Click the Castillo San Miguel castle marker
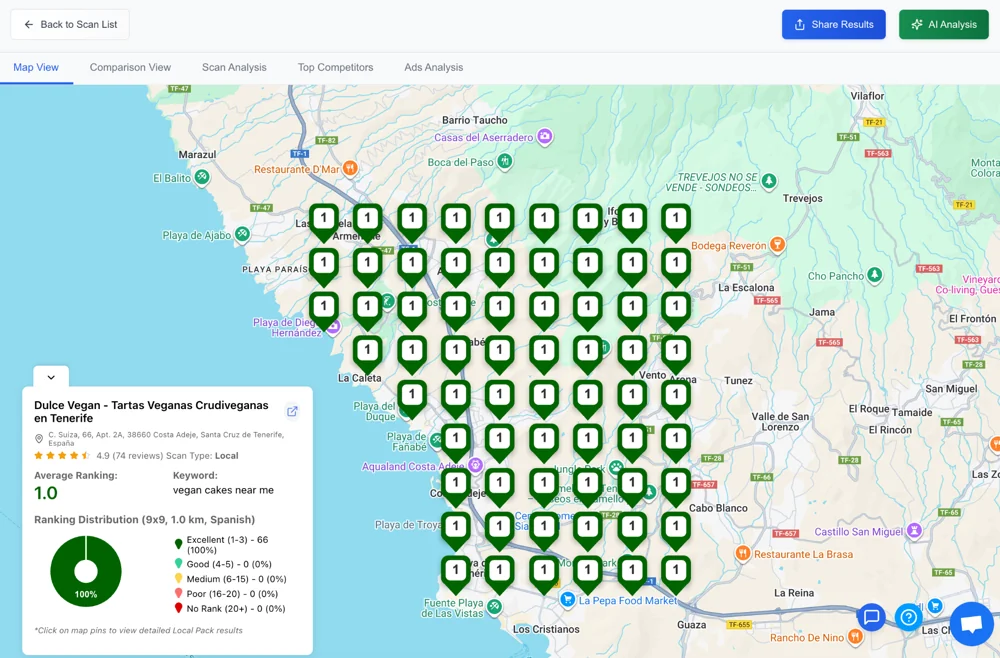 [x=915, y=531]
